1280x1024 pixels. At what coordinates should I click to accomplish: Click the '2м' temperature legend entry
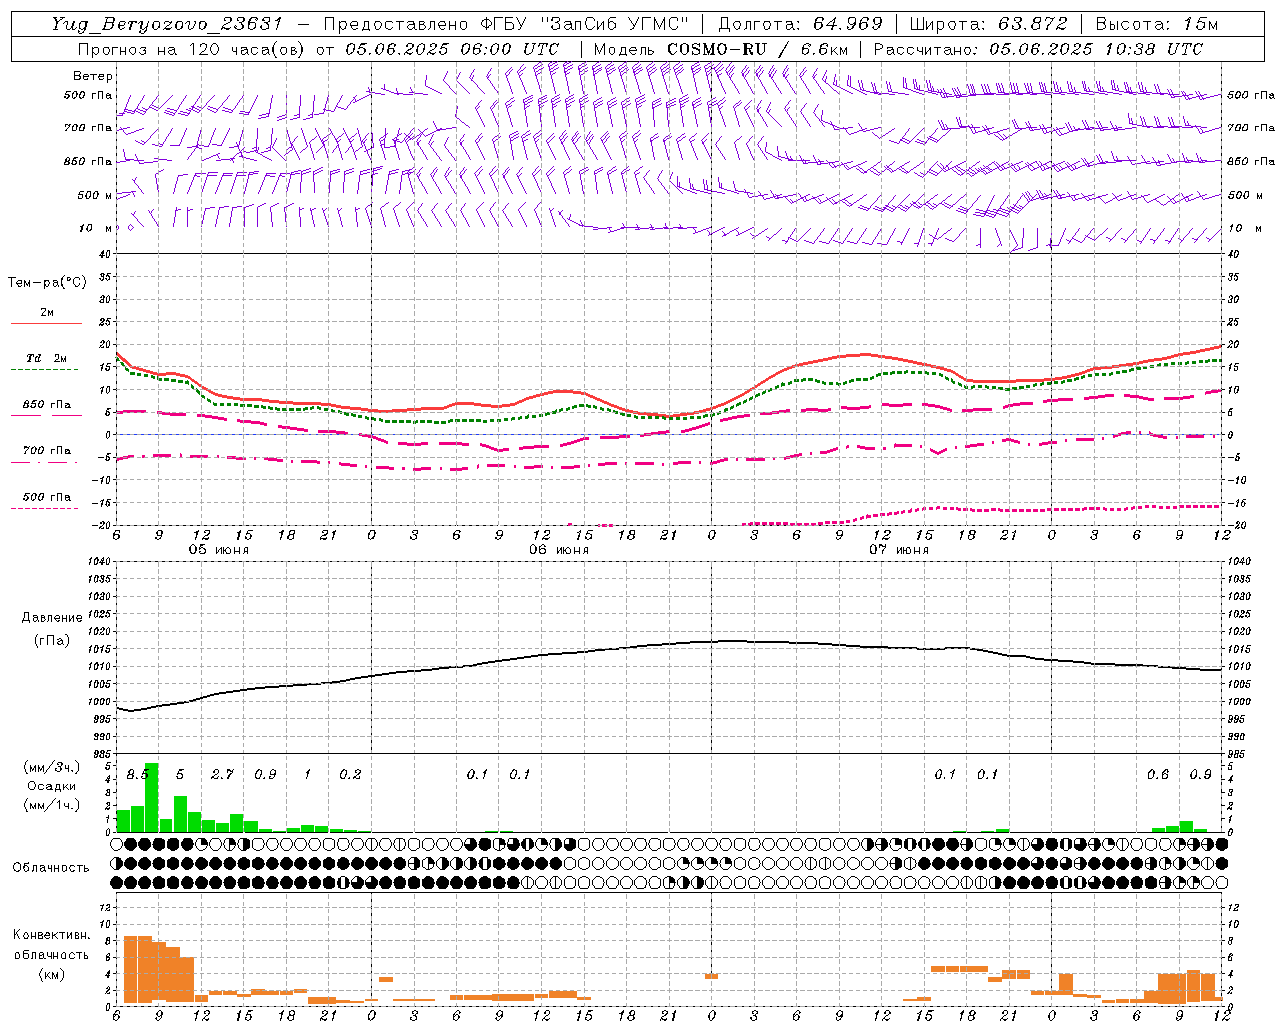pyautogui.click(x=47, y=313)
